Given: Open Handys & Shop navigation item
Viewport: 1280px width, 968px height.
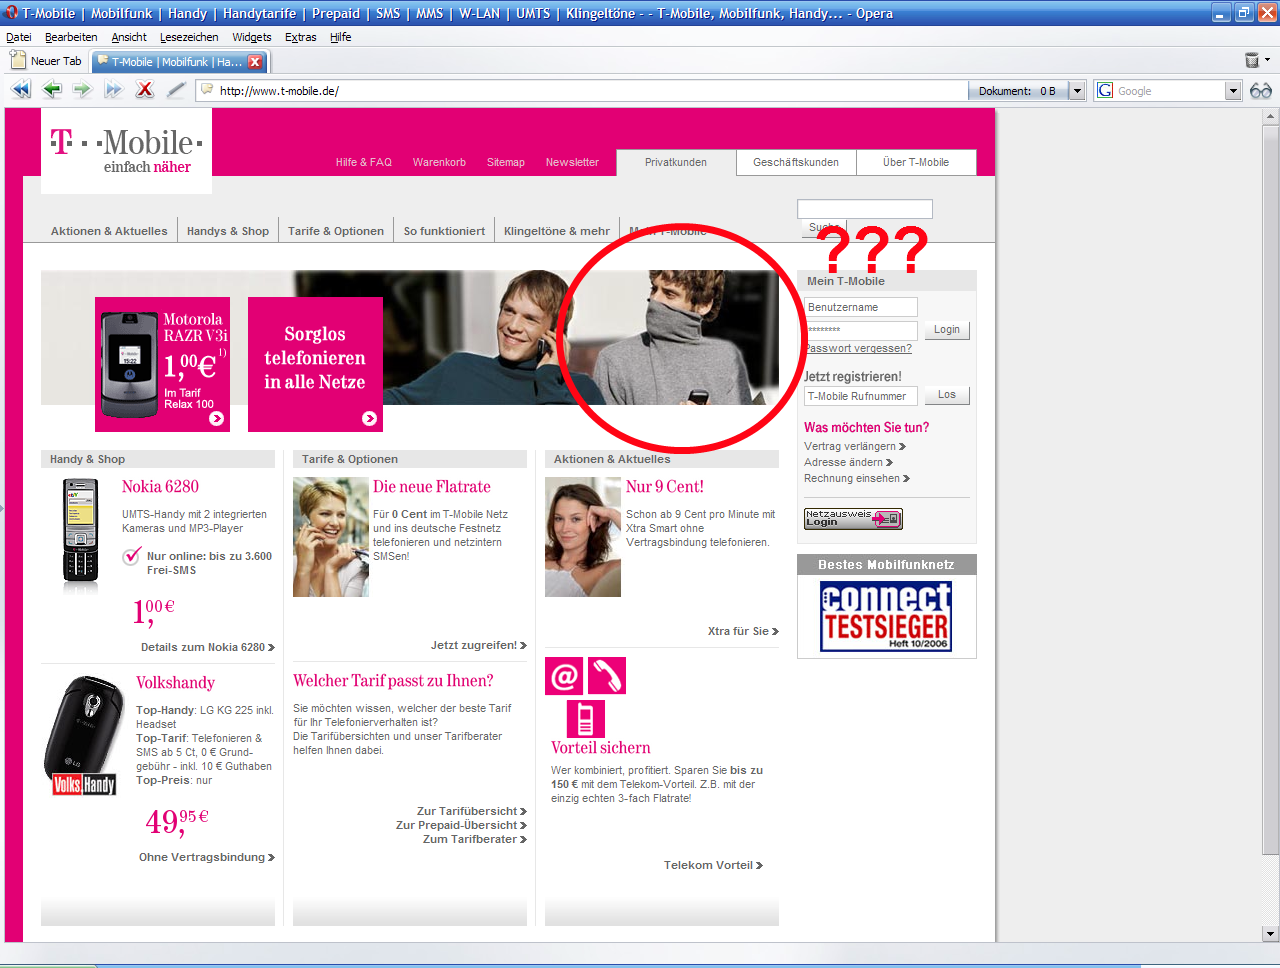Looking at the screenshot, I should pyautogui.click(x=228, y=231).
